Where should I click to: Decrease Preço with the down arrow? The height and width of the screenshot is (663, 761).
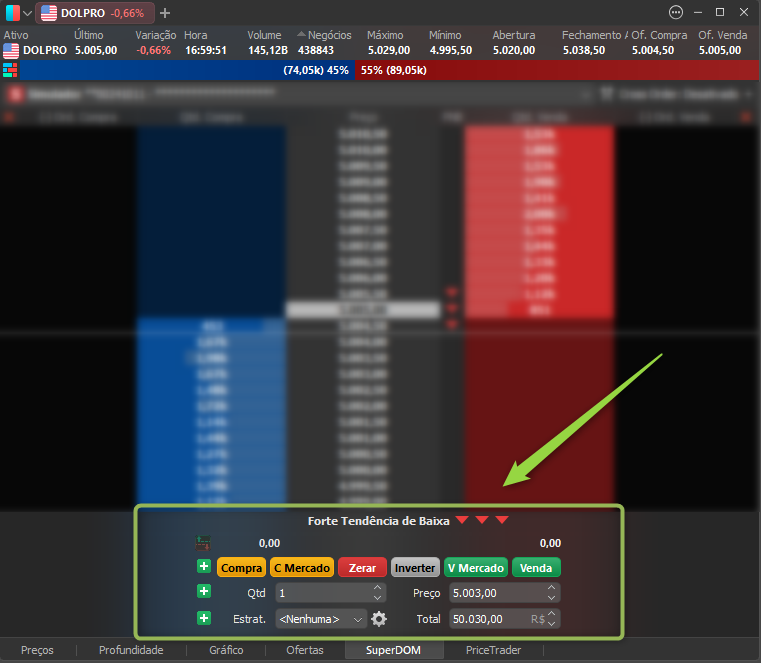coord(551,598)
